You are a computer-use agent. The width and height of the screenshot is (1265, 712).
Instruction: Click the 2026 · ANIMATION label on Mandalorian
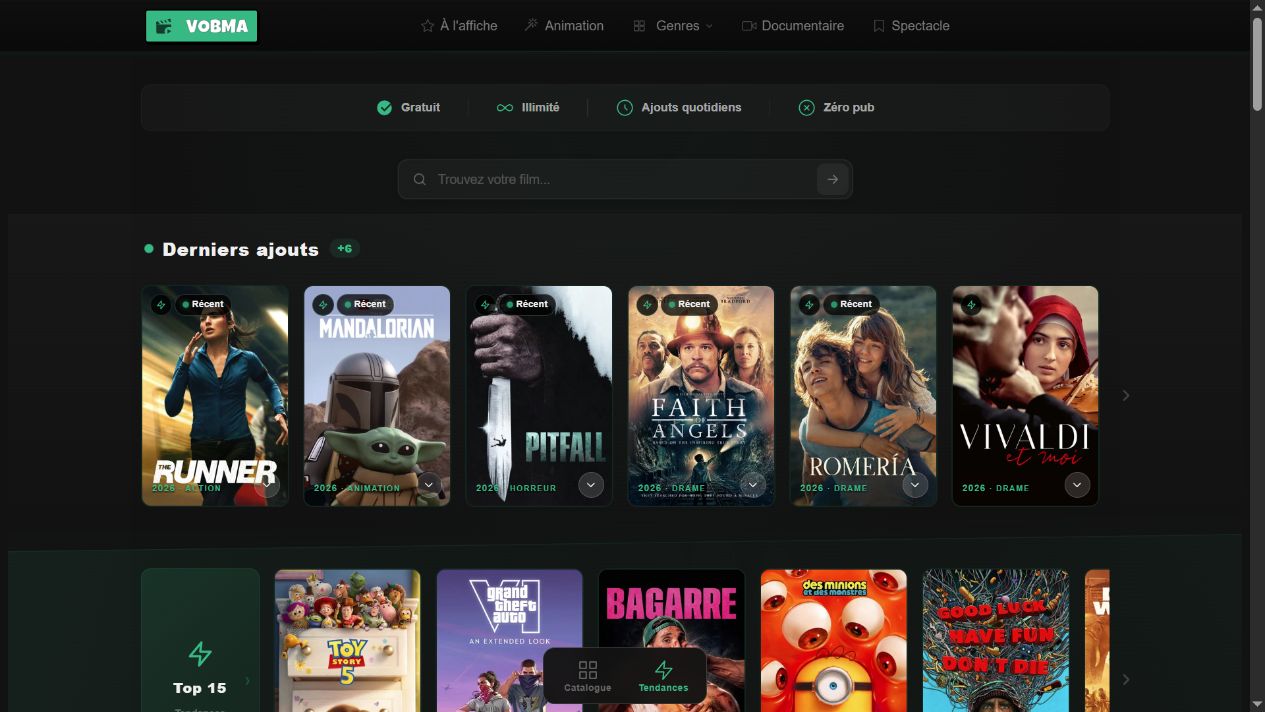tap(357, 488)
